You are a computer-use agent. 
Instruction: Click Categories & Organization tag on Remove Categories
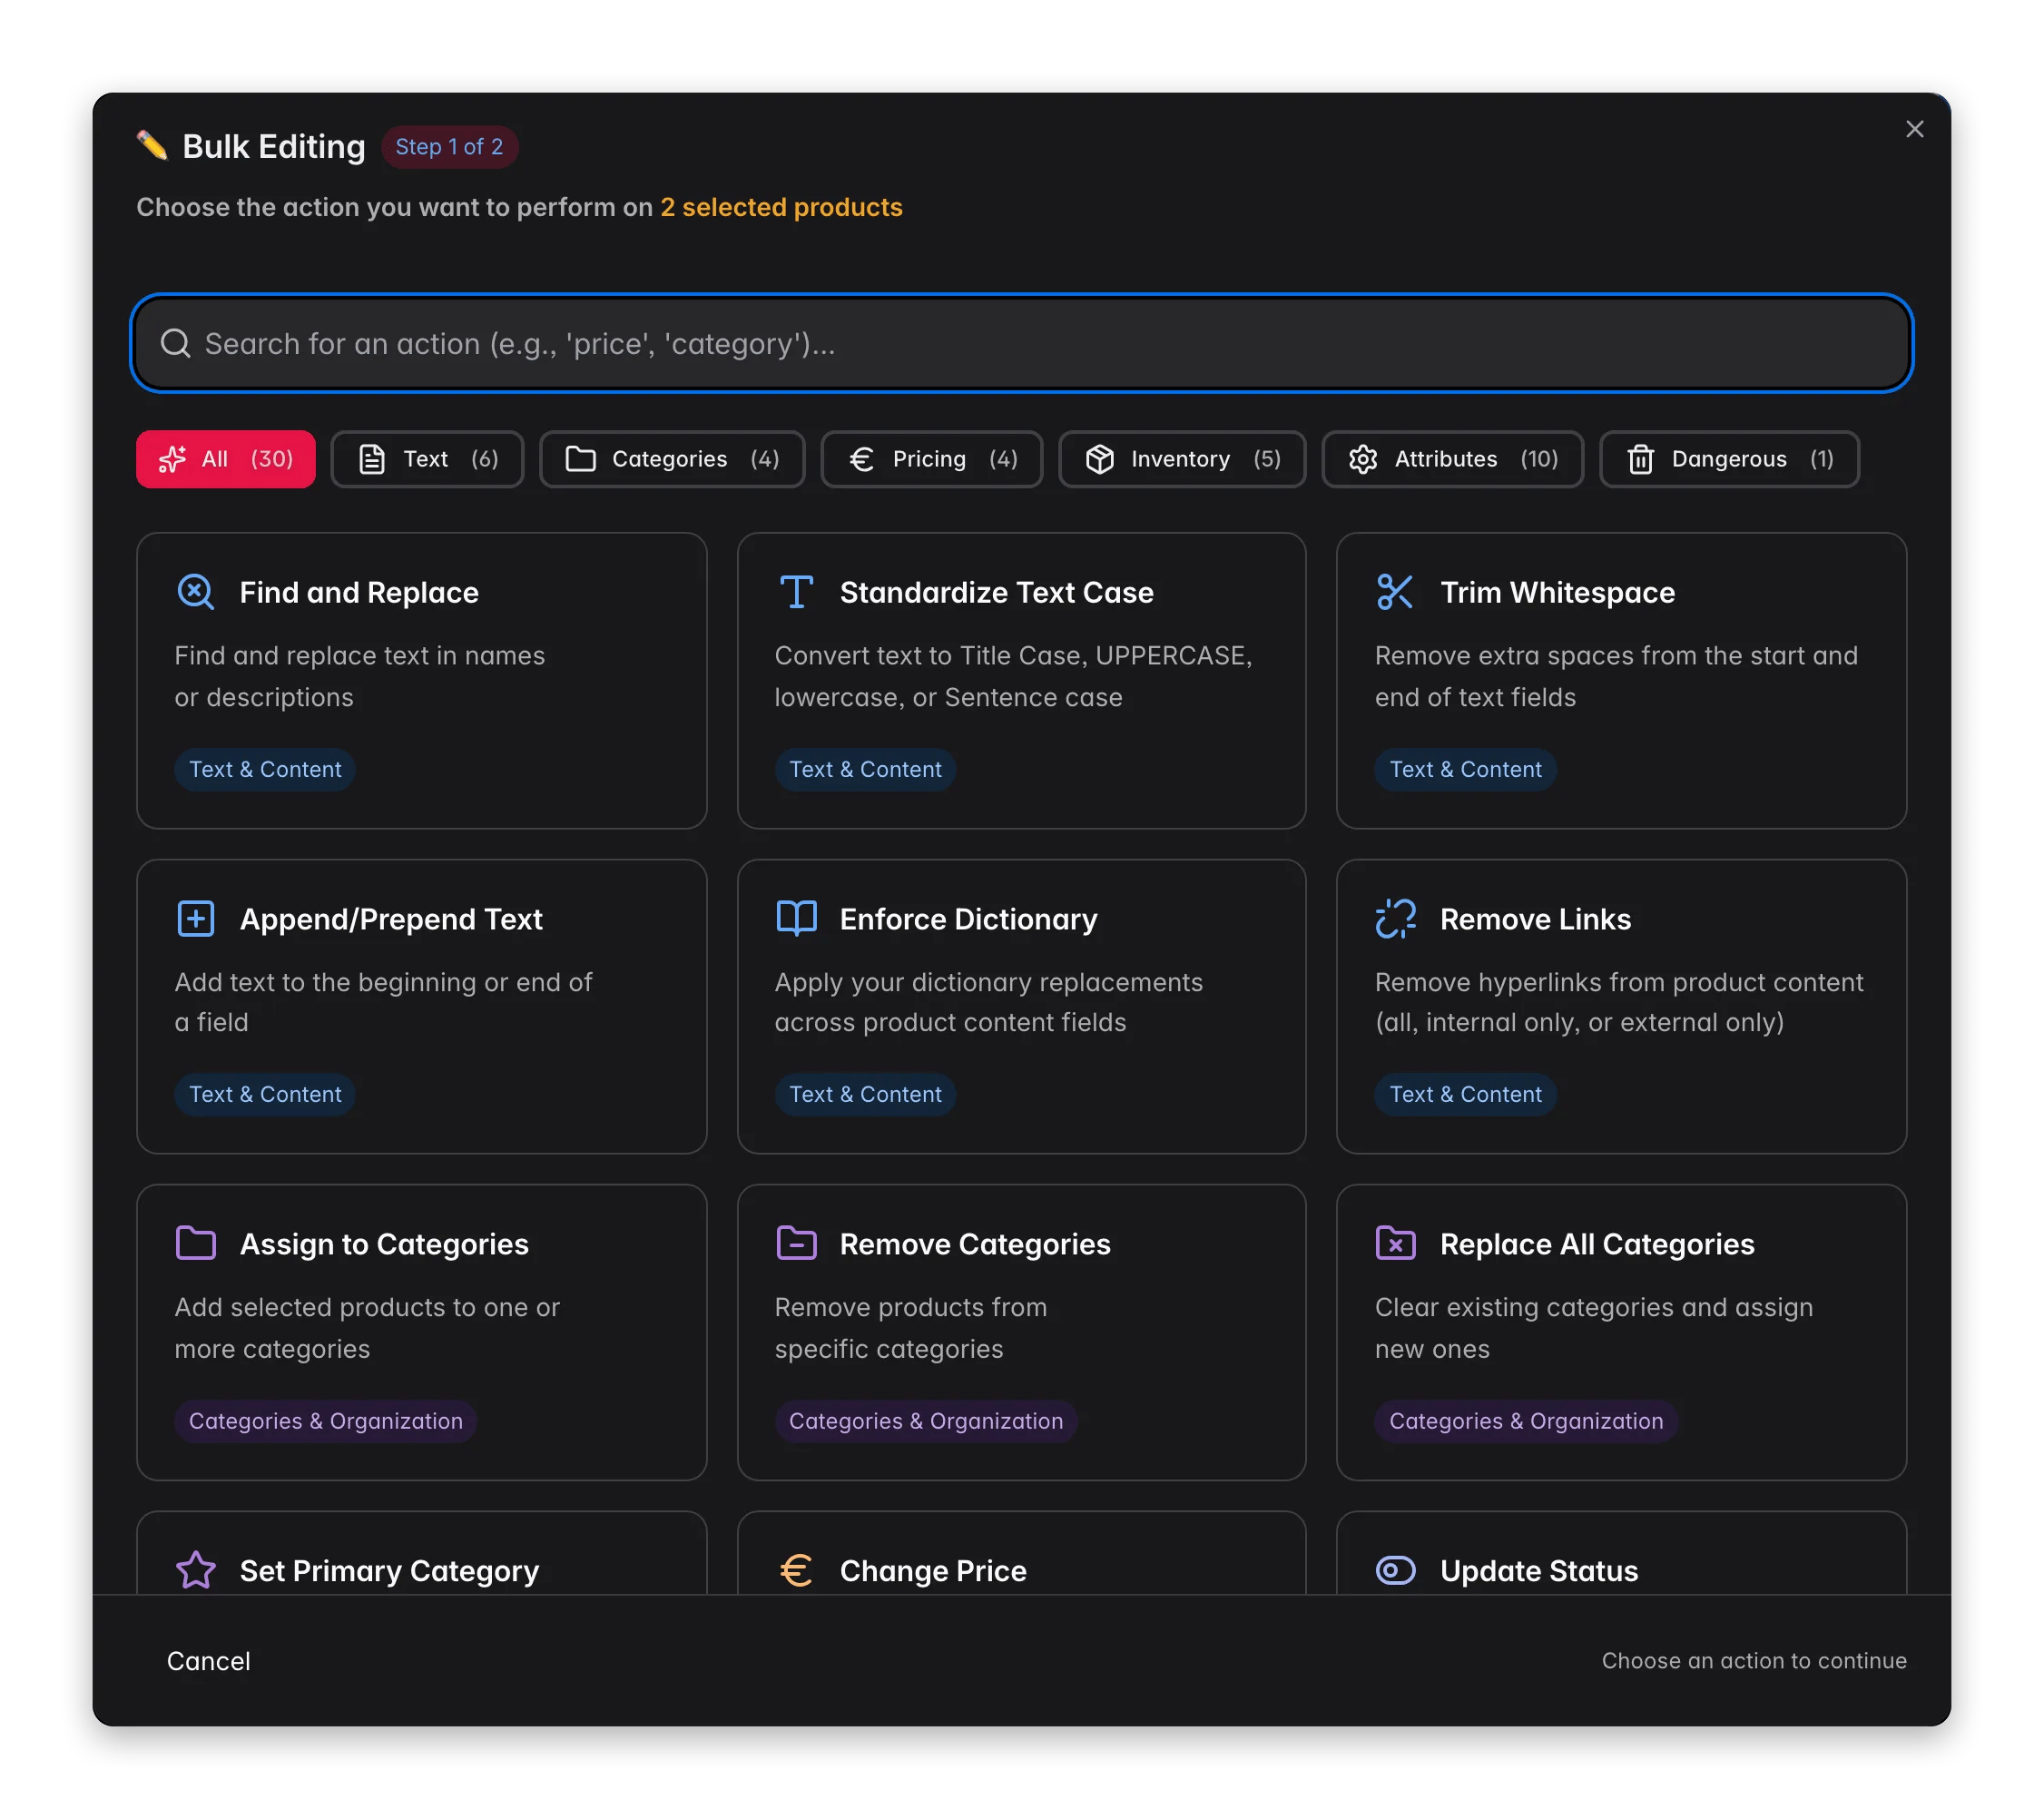click(x=926, y=1421)
